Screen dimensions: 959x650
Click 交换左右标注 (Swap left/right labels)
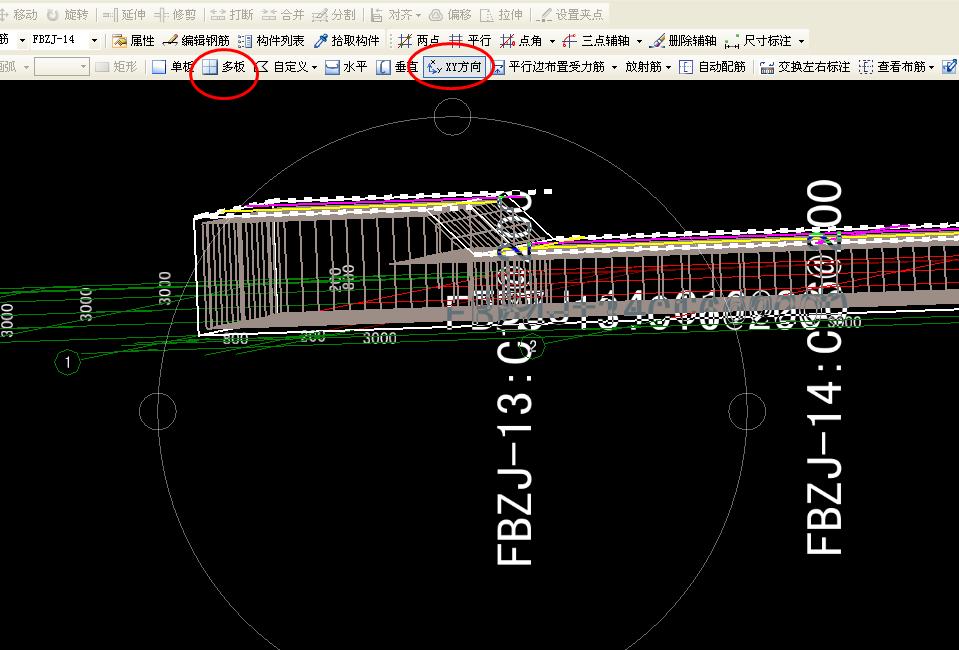click(x=805, y=67)
